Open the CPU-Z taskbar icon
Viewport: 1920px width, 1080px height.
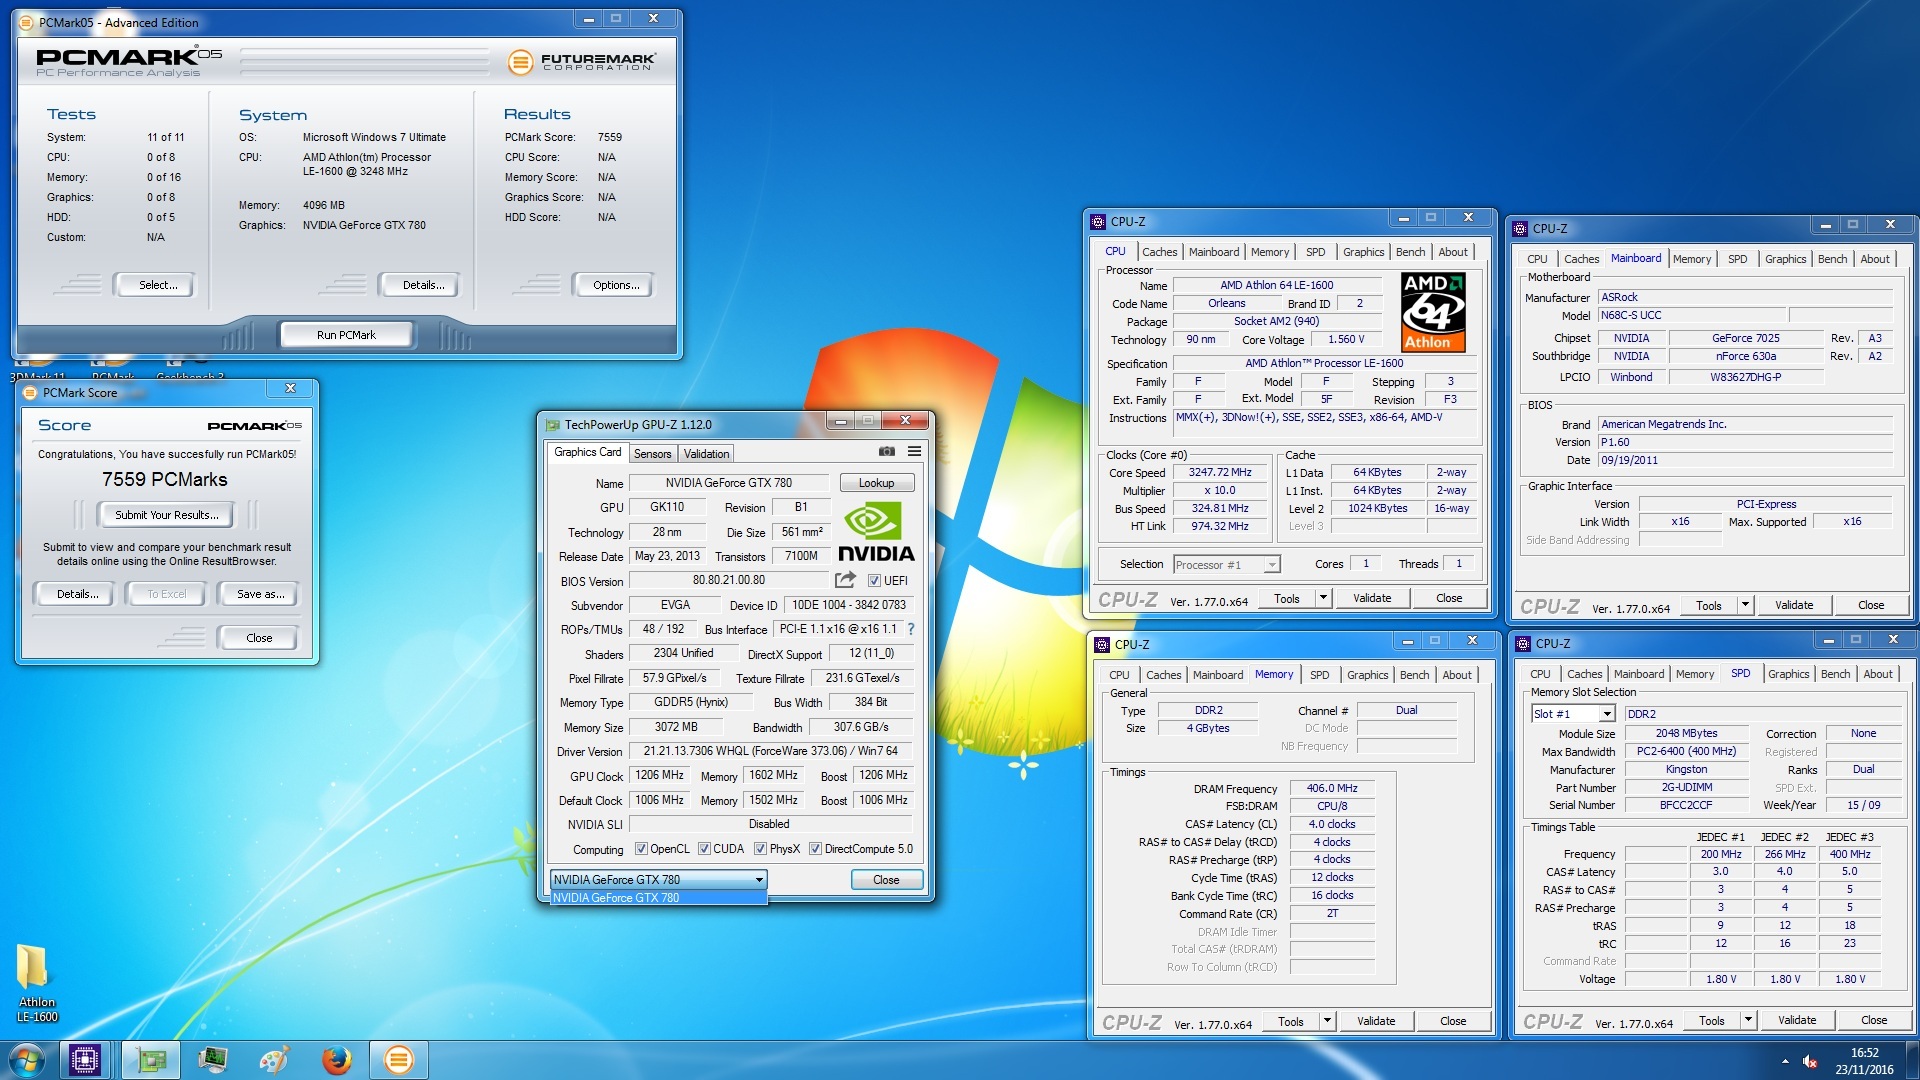[85, 1060]
